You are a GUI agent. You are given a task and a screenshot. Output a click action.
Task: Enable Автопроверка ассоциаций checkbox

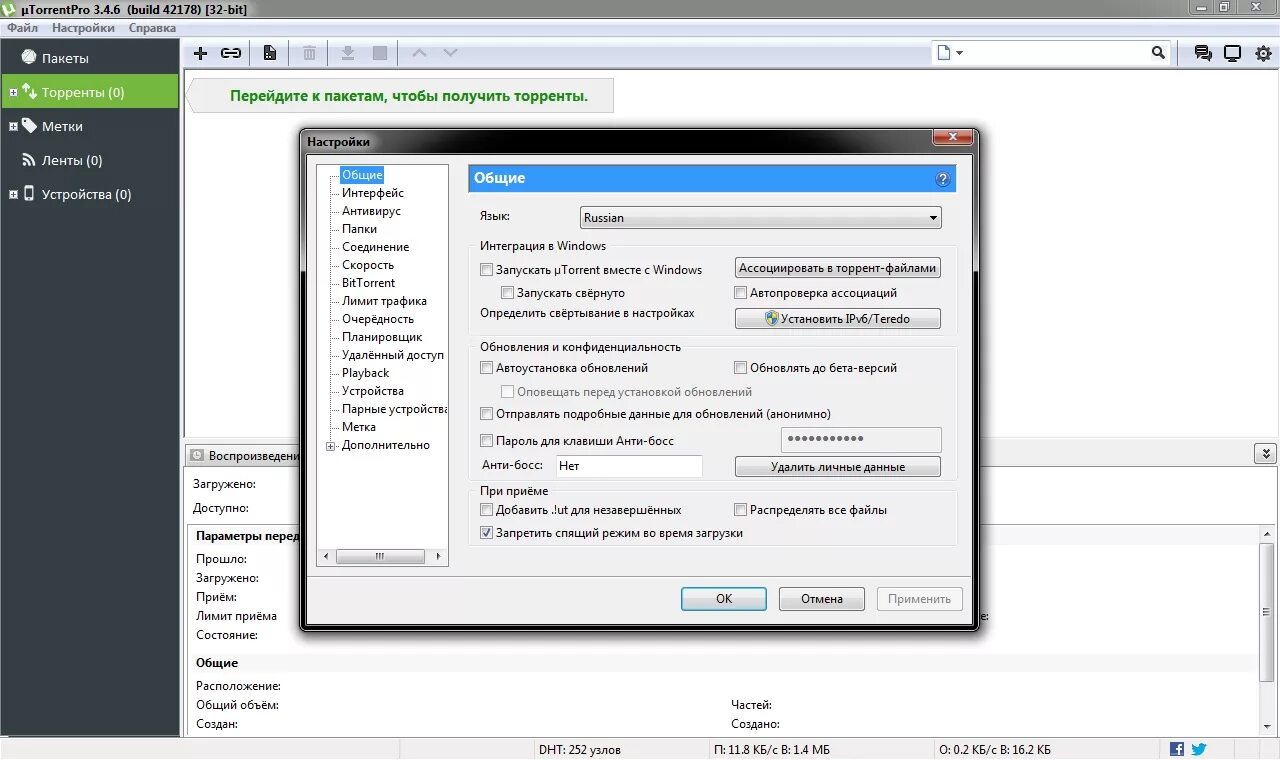point(741,293)
